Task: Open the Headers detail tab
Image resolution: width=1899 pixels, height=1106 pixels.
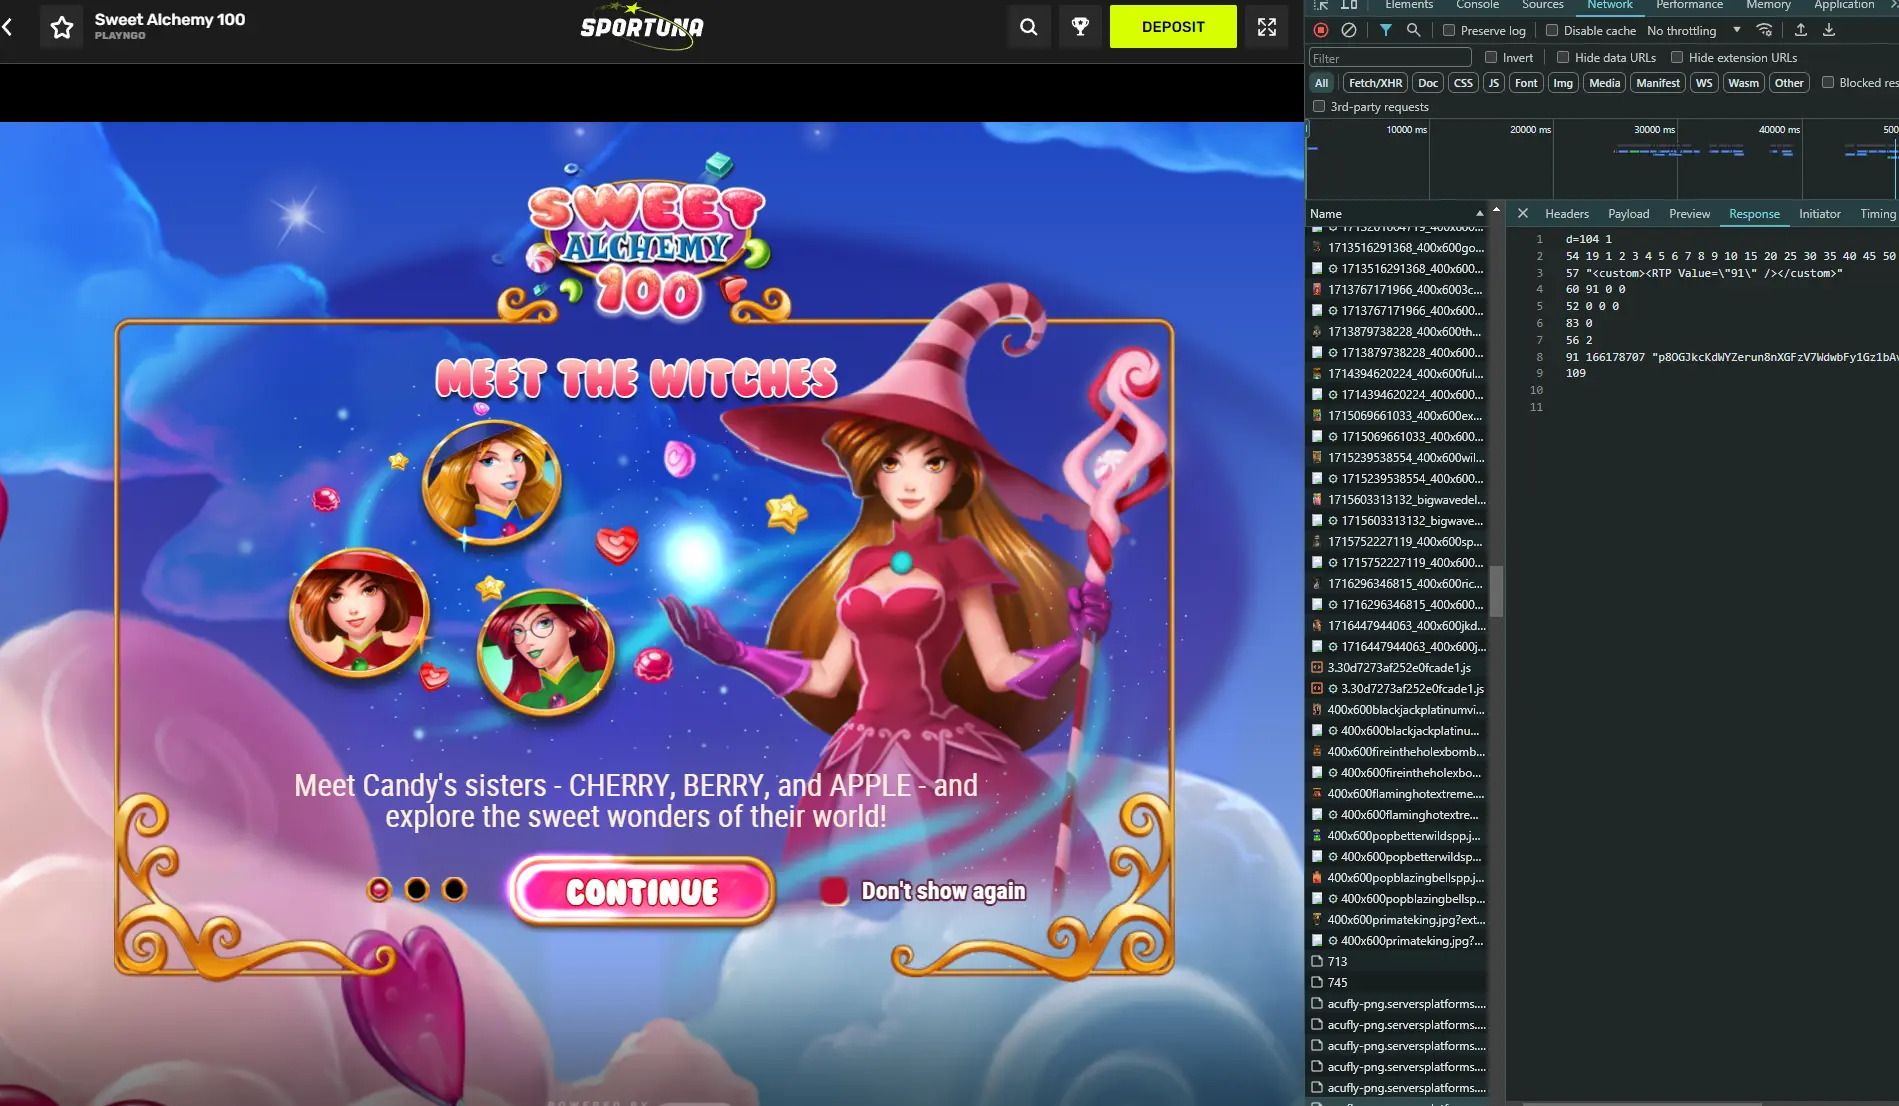Action: click(x=1566, y=213)
